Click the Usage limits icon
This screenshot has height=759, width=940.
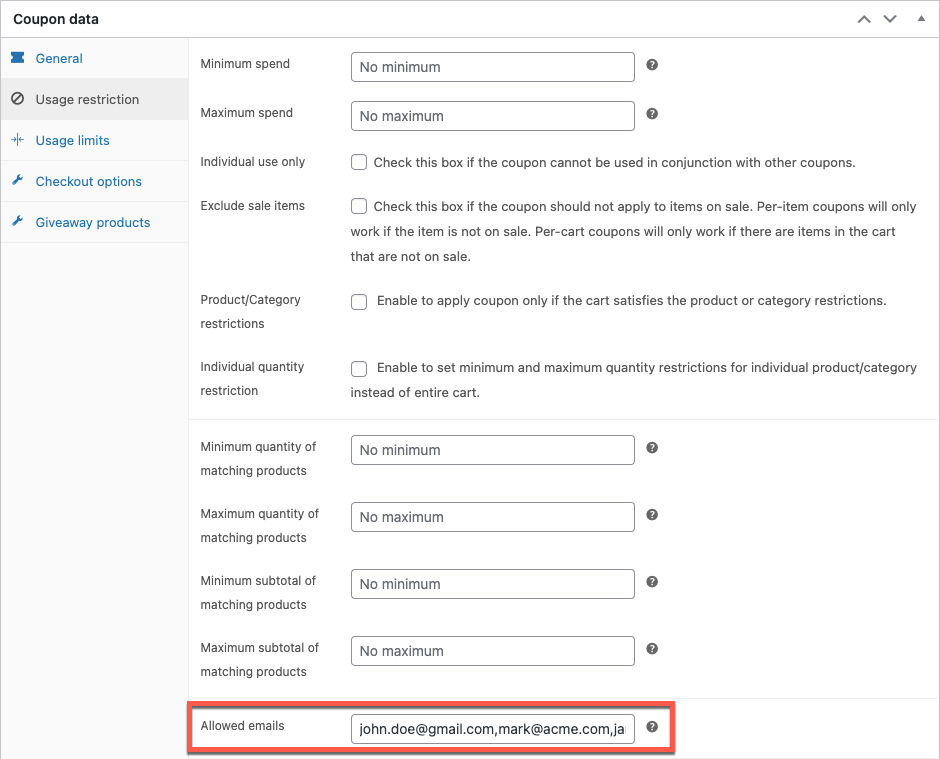coord(18,140)
